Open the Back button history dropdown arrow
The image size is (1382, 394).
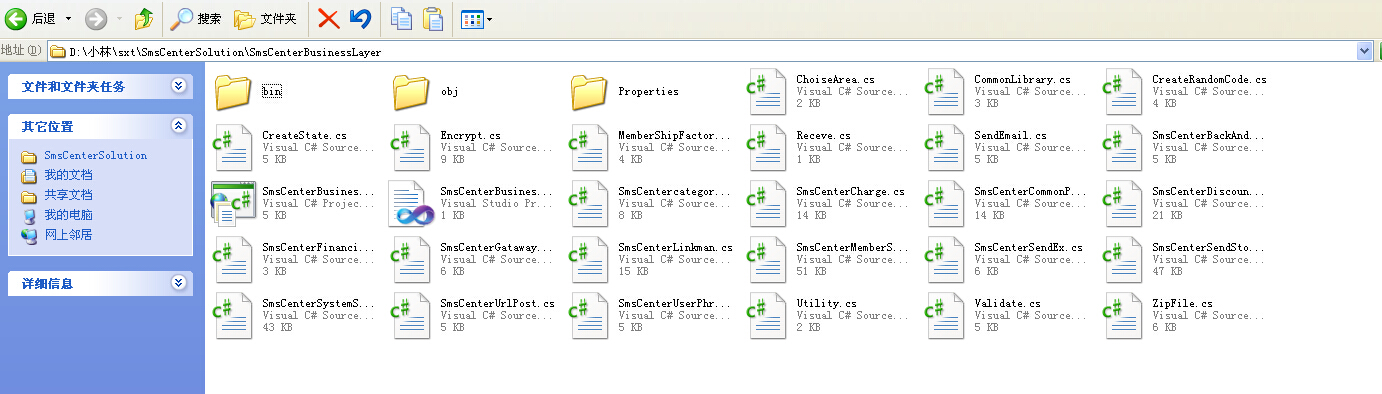tap(68, 18)
